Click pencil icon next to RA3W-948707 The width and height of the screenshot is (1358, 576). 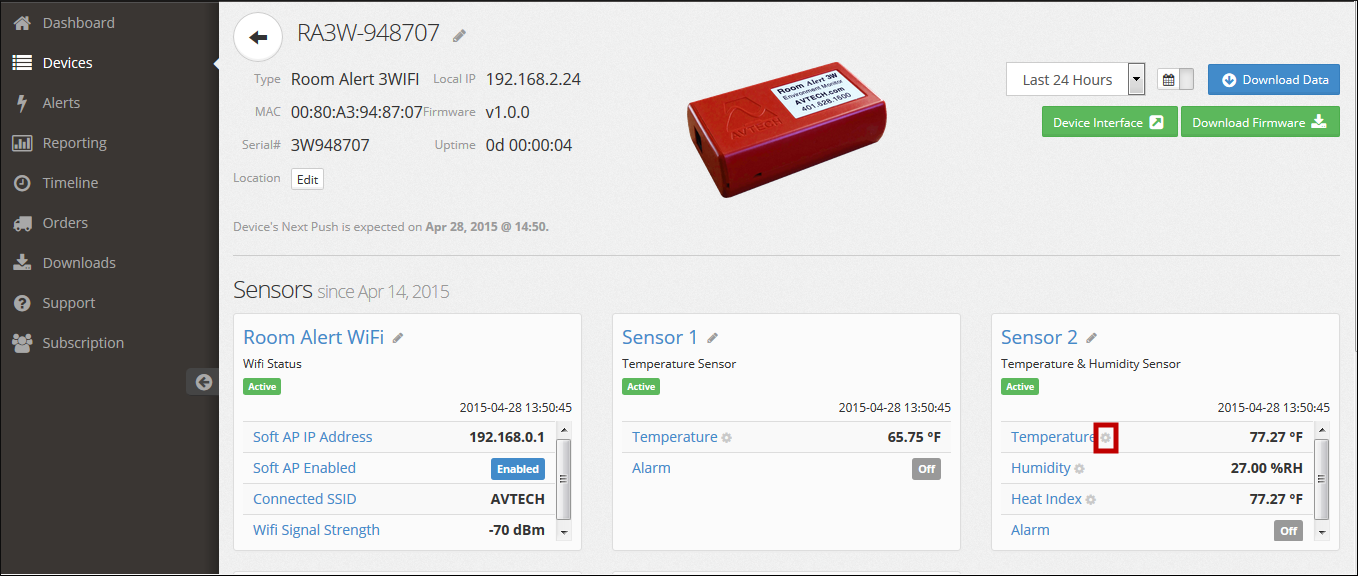pyautogui.click(x=459, y=36)
